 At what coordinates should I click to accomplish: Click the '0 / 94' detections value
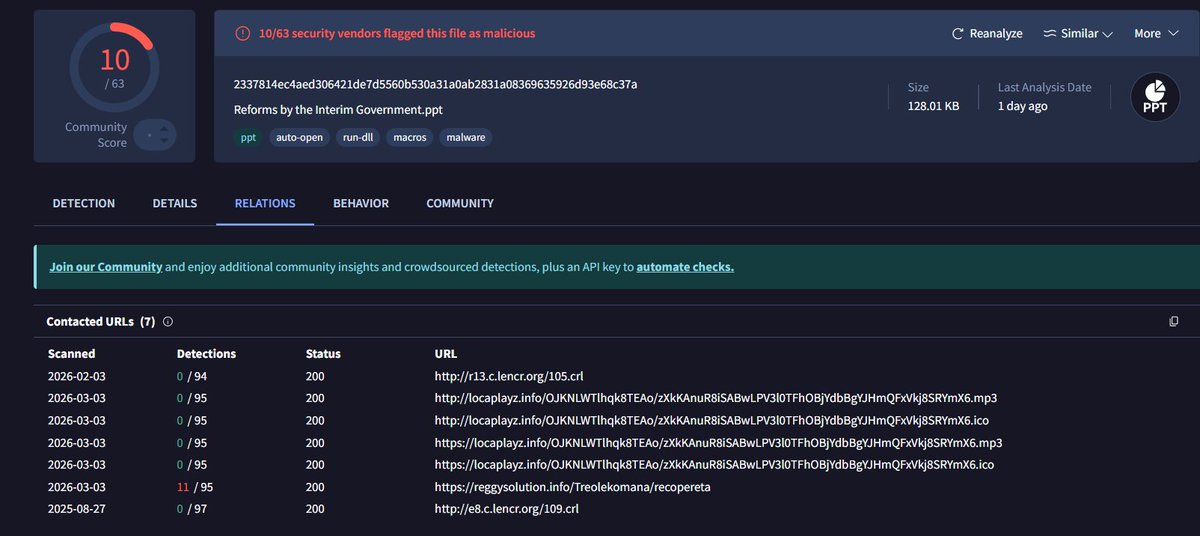pos(192,376)
